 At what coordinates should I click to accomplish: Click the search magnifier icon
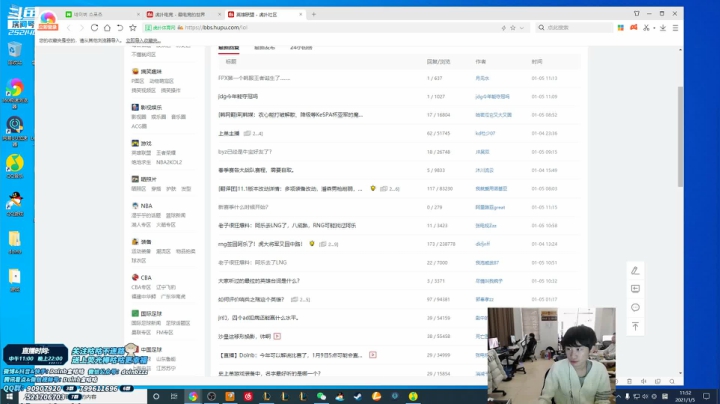pyautogui.click(x=541, y=28)
